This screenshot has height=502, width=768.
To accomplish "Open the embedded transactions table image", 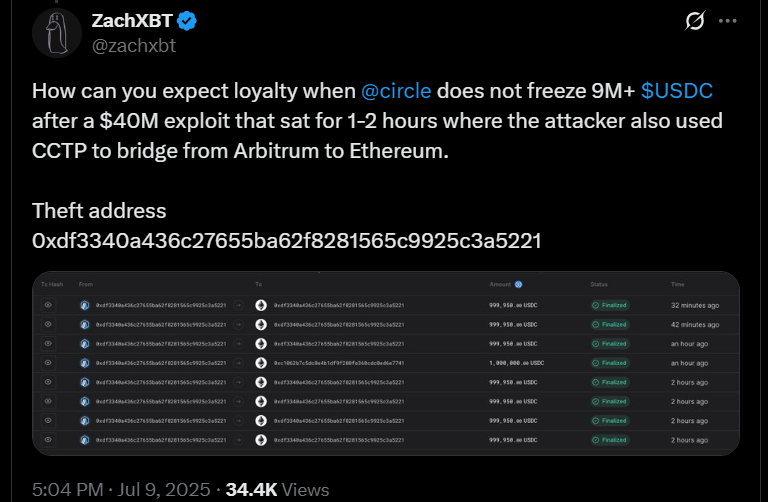I will [386, 363].
